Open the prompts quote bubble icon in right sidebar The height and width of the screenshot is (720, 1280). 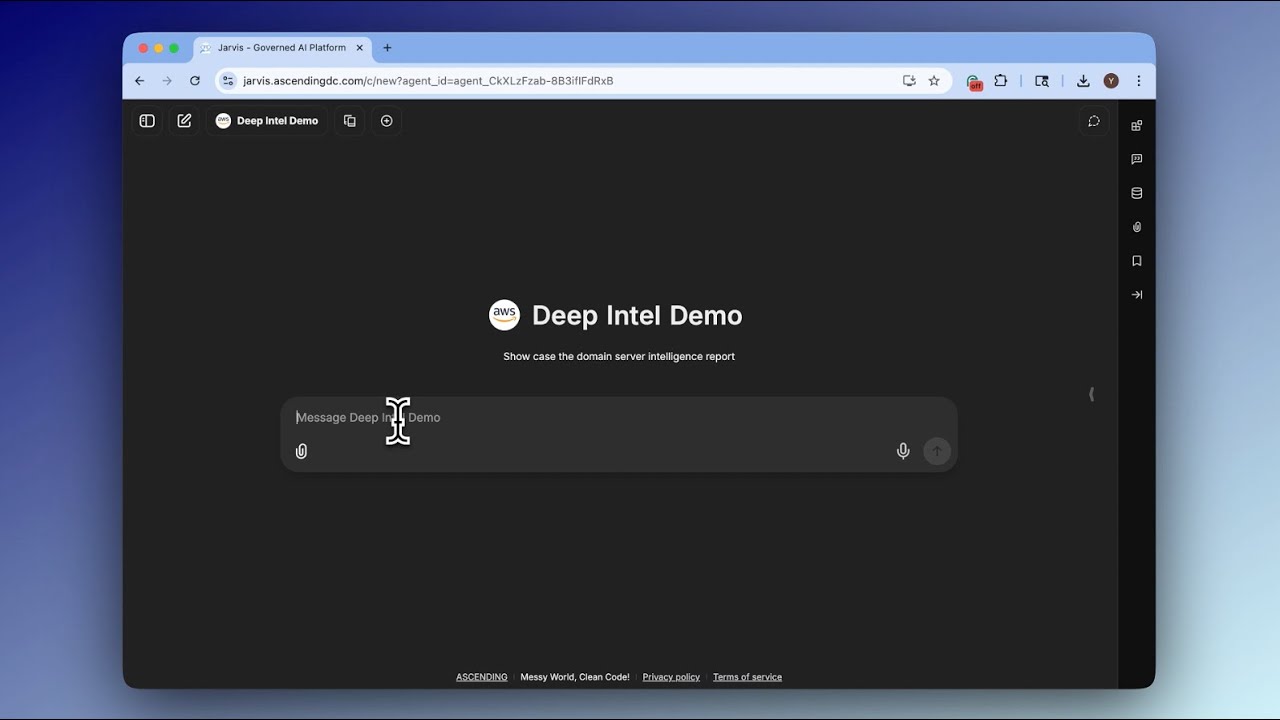(x=1137, y=159)
